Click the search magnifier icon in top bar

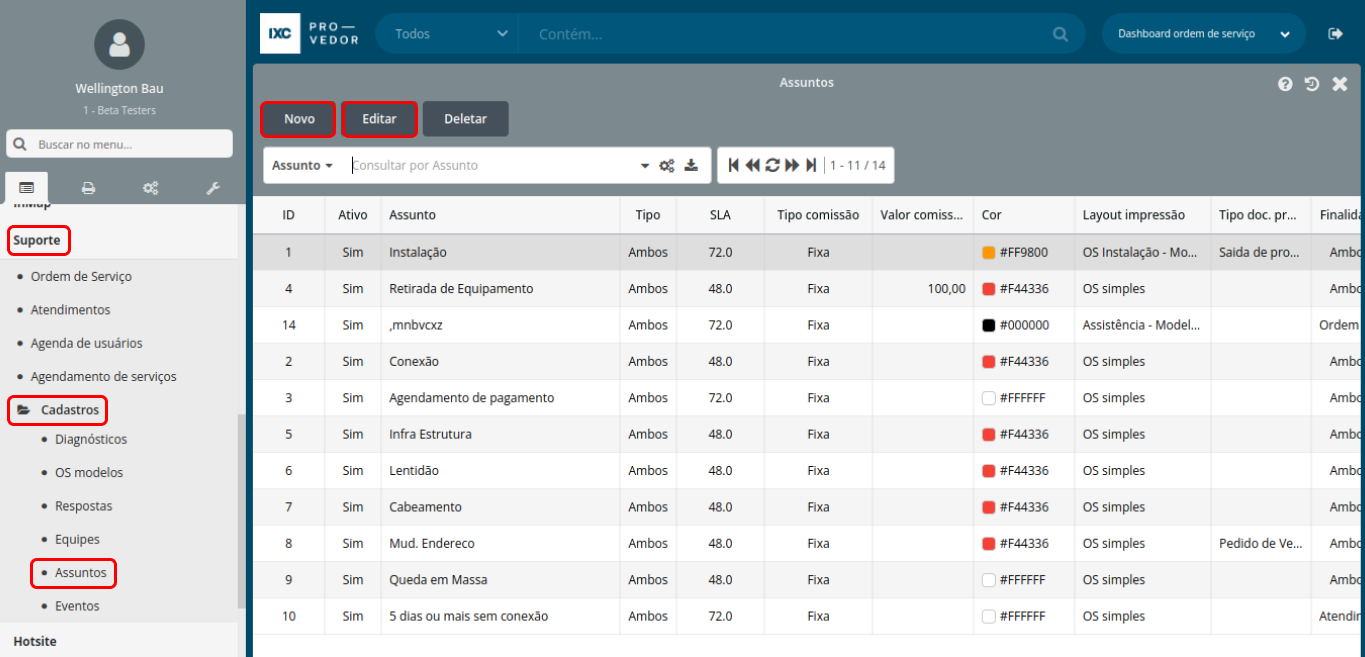(1060, 34)
